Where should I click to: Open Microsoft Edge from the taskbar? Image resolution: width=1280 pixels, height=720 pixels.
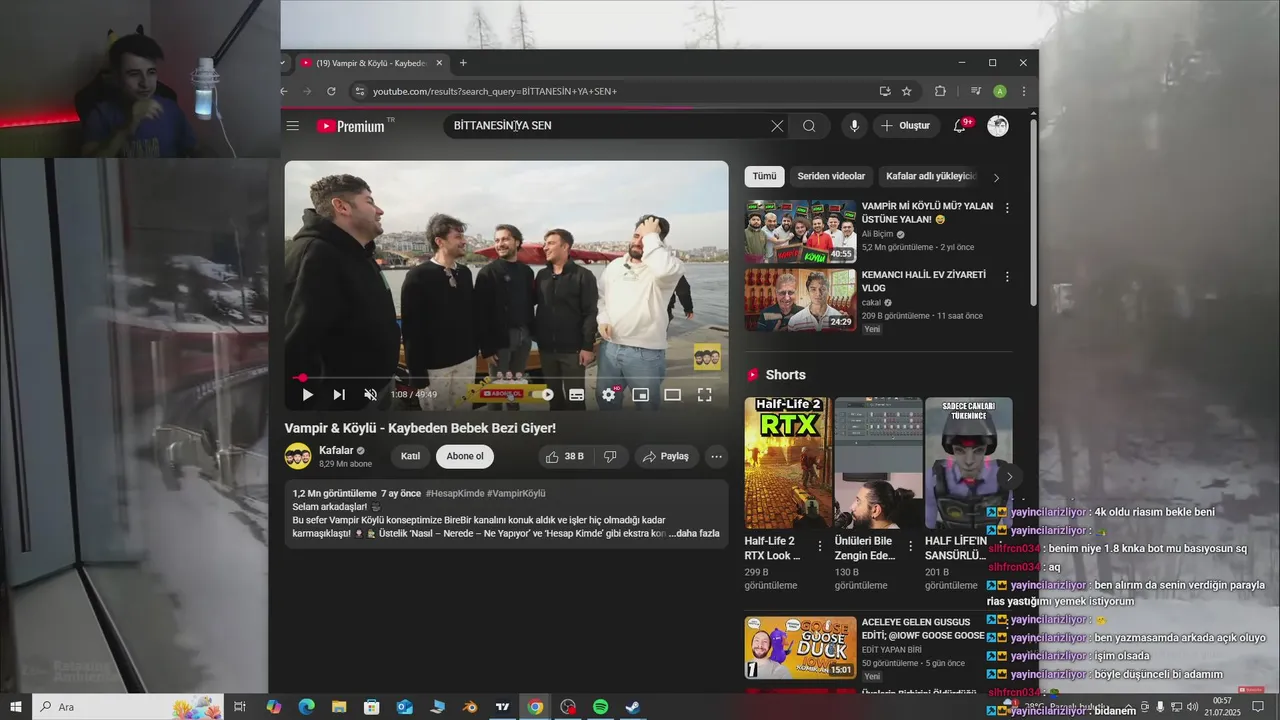point(306,707)
